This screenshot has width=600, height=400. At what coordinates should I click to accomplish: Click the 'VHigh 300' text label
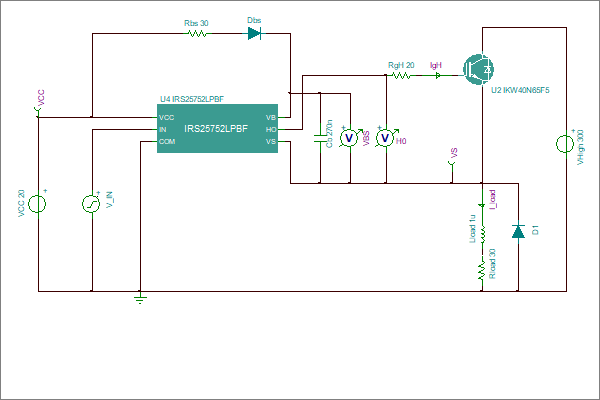580,147
